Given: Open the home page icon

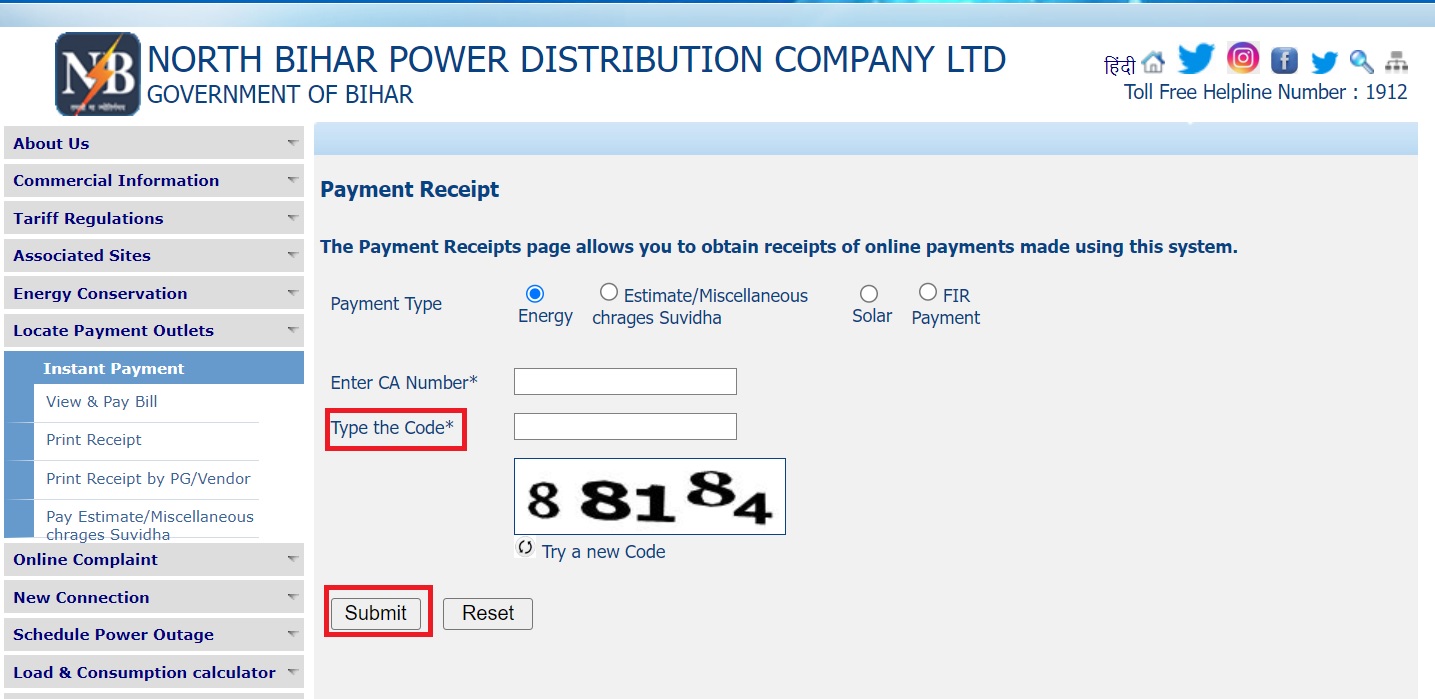Looking at the screenshot, I should [1155, 61].
